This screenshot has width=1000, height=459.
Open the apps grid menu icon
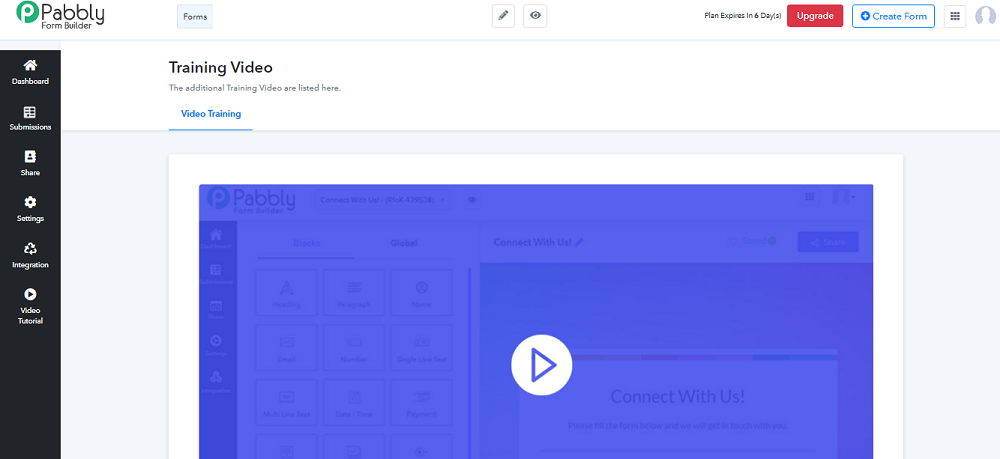tap(955, 16)
